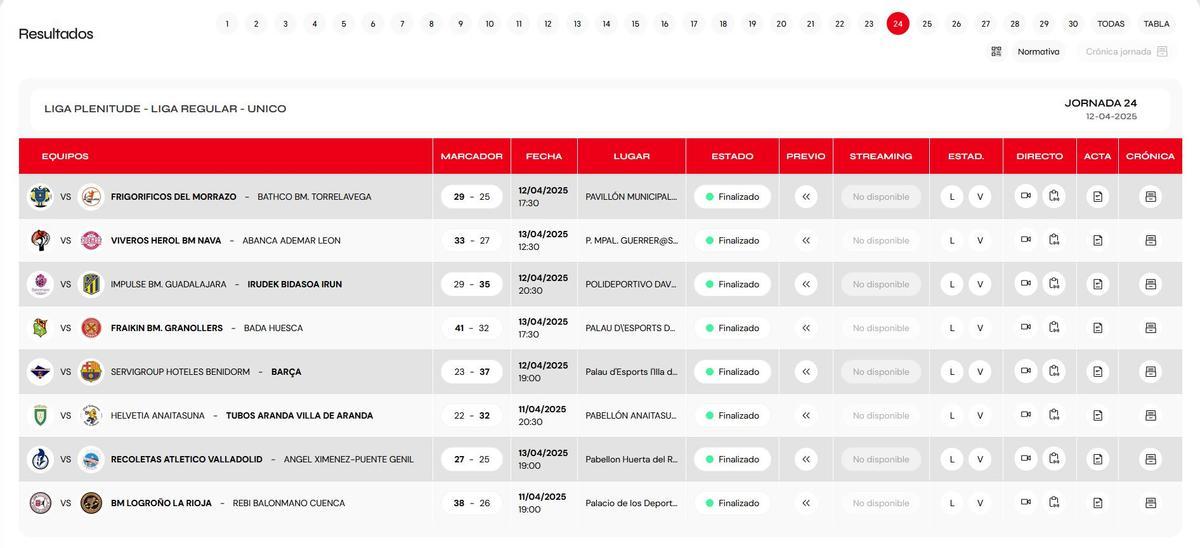Click the 29 - 25 score
The width and height of the screenshot is (1200, 548).
[x=472, y=196]
